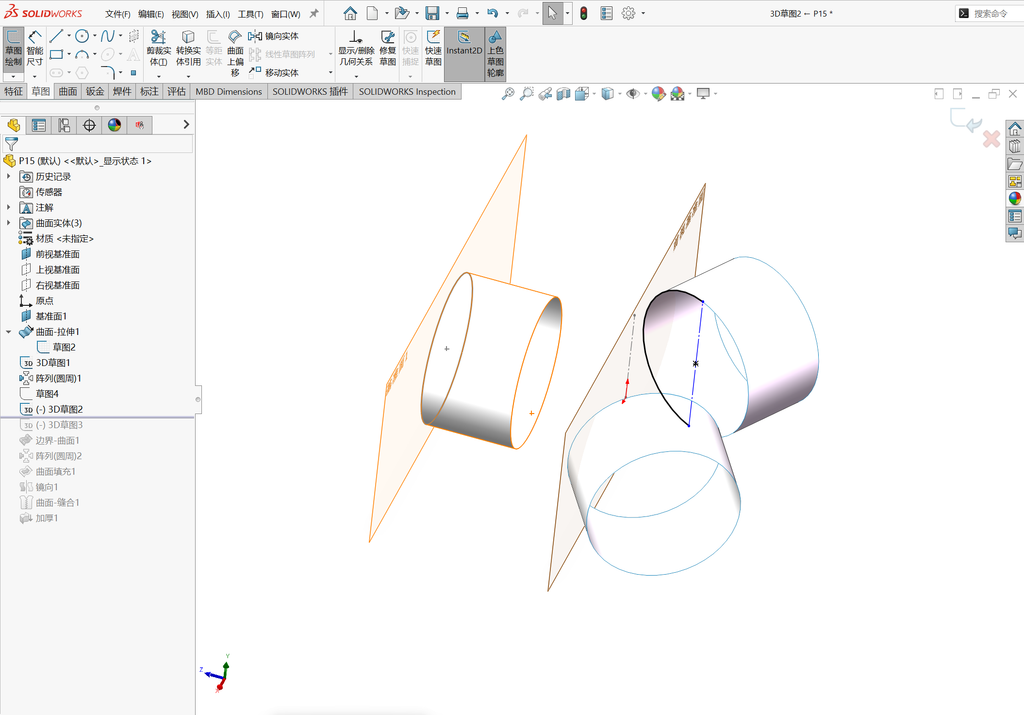Click the 镜向实体 mirror entities tool
1024x715 pixels.
click(274, 36)
